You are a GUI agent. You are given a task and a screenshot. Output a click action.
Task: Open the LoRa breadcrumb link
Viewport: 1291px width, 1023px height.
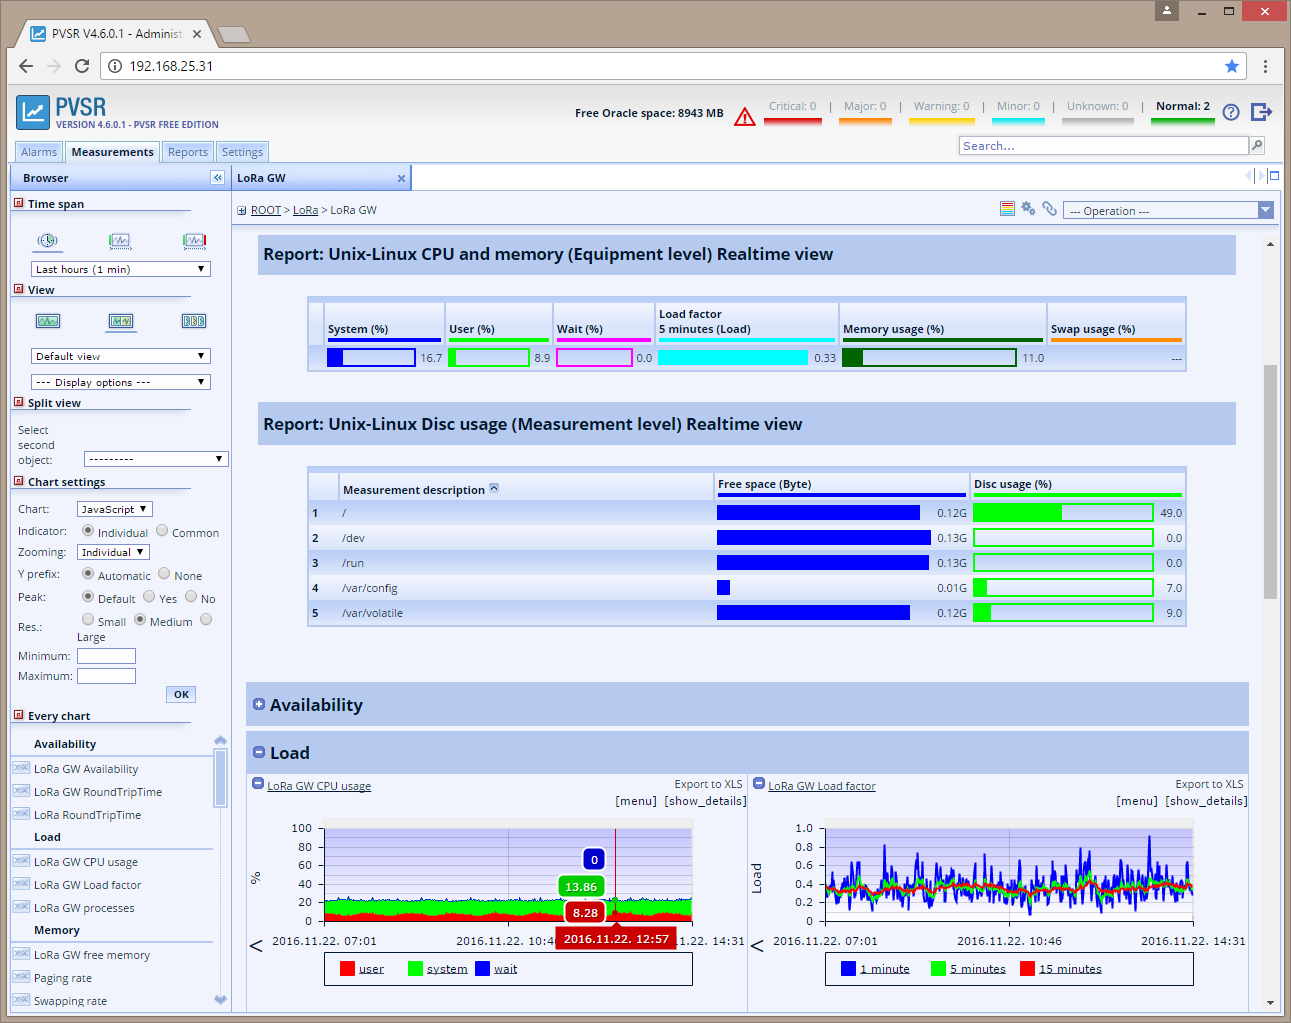click(305, 210)
